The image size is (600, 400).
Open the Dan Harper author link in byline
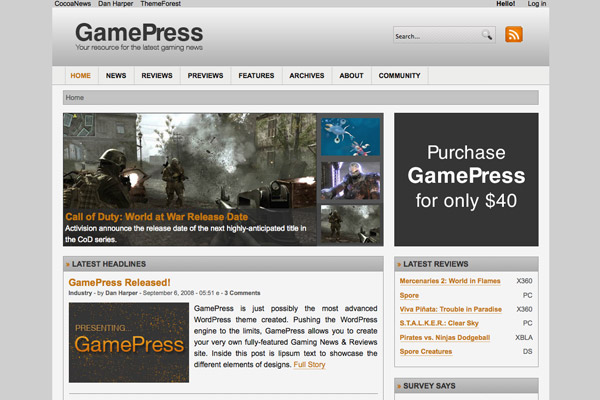tap(121, 293)
